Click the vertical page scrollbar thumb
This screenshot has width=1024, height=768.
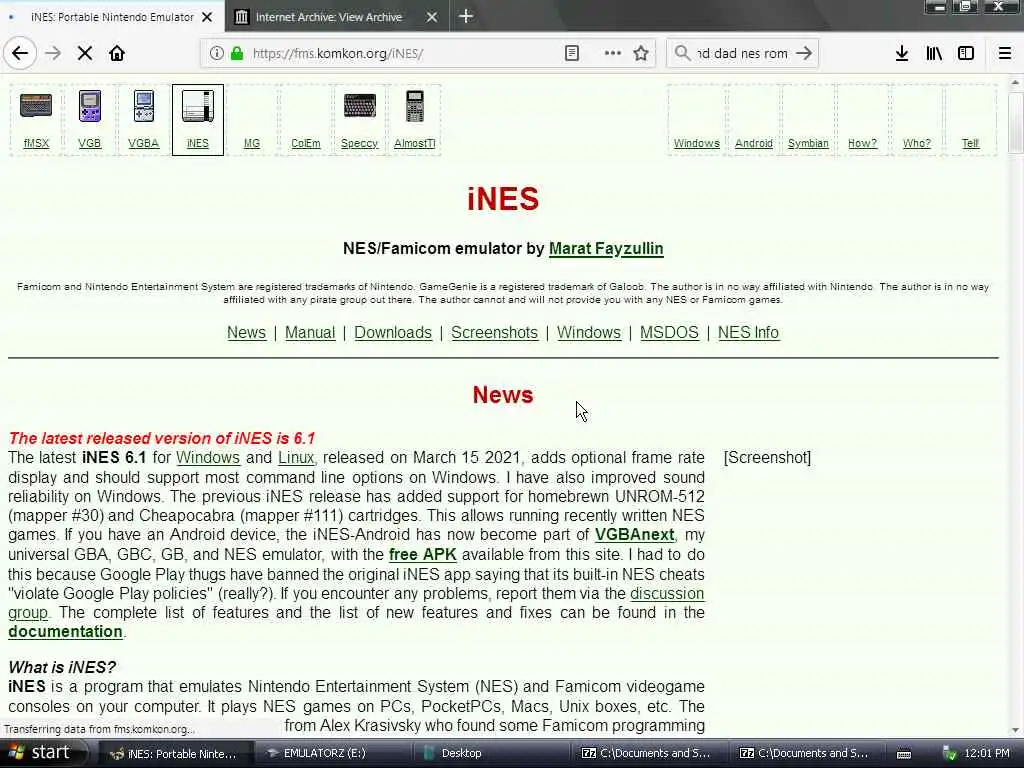[x=1016, y=123]
